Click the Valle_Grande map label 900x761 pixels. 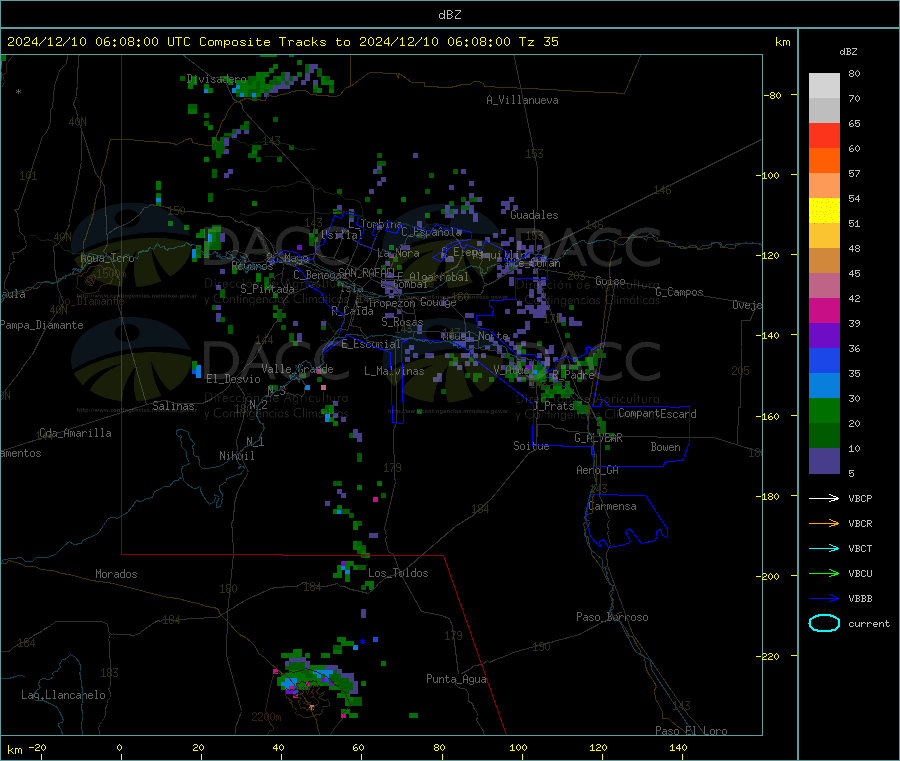click(297, 369)
